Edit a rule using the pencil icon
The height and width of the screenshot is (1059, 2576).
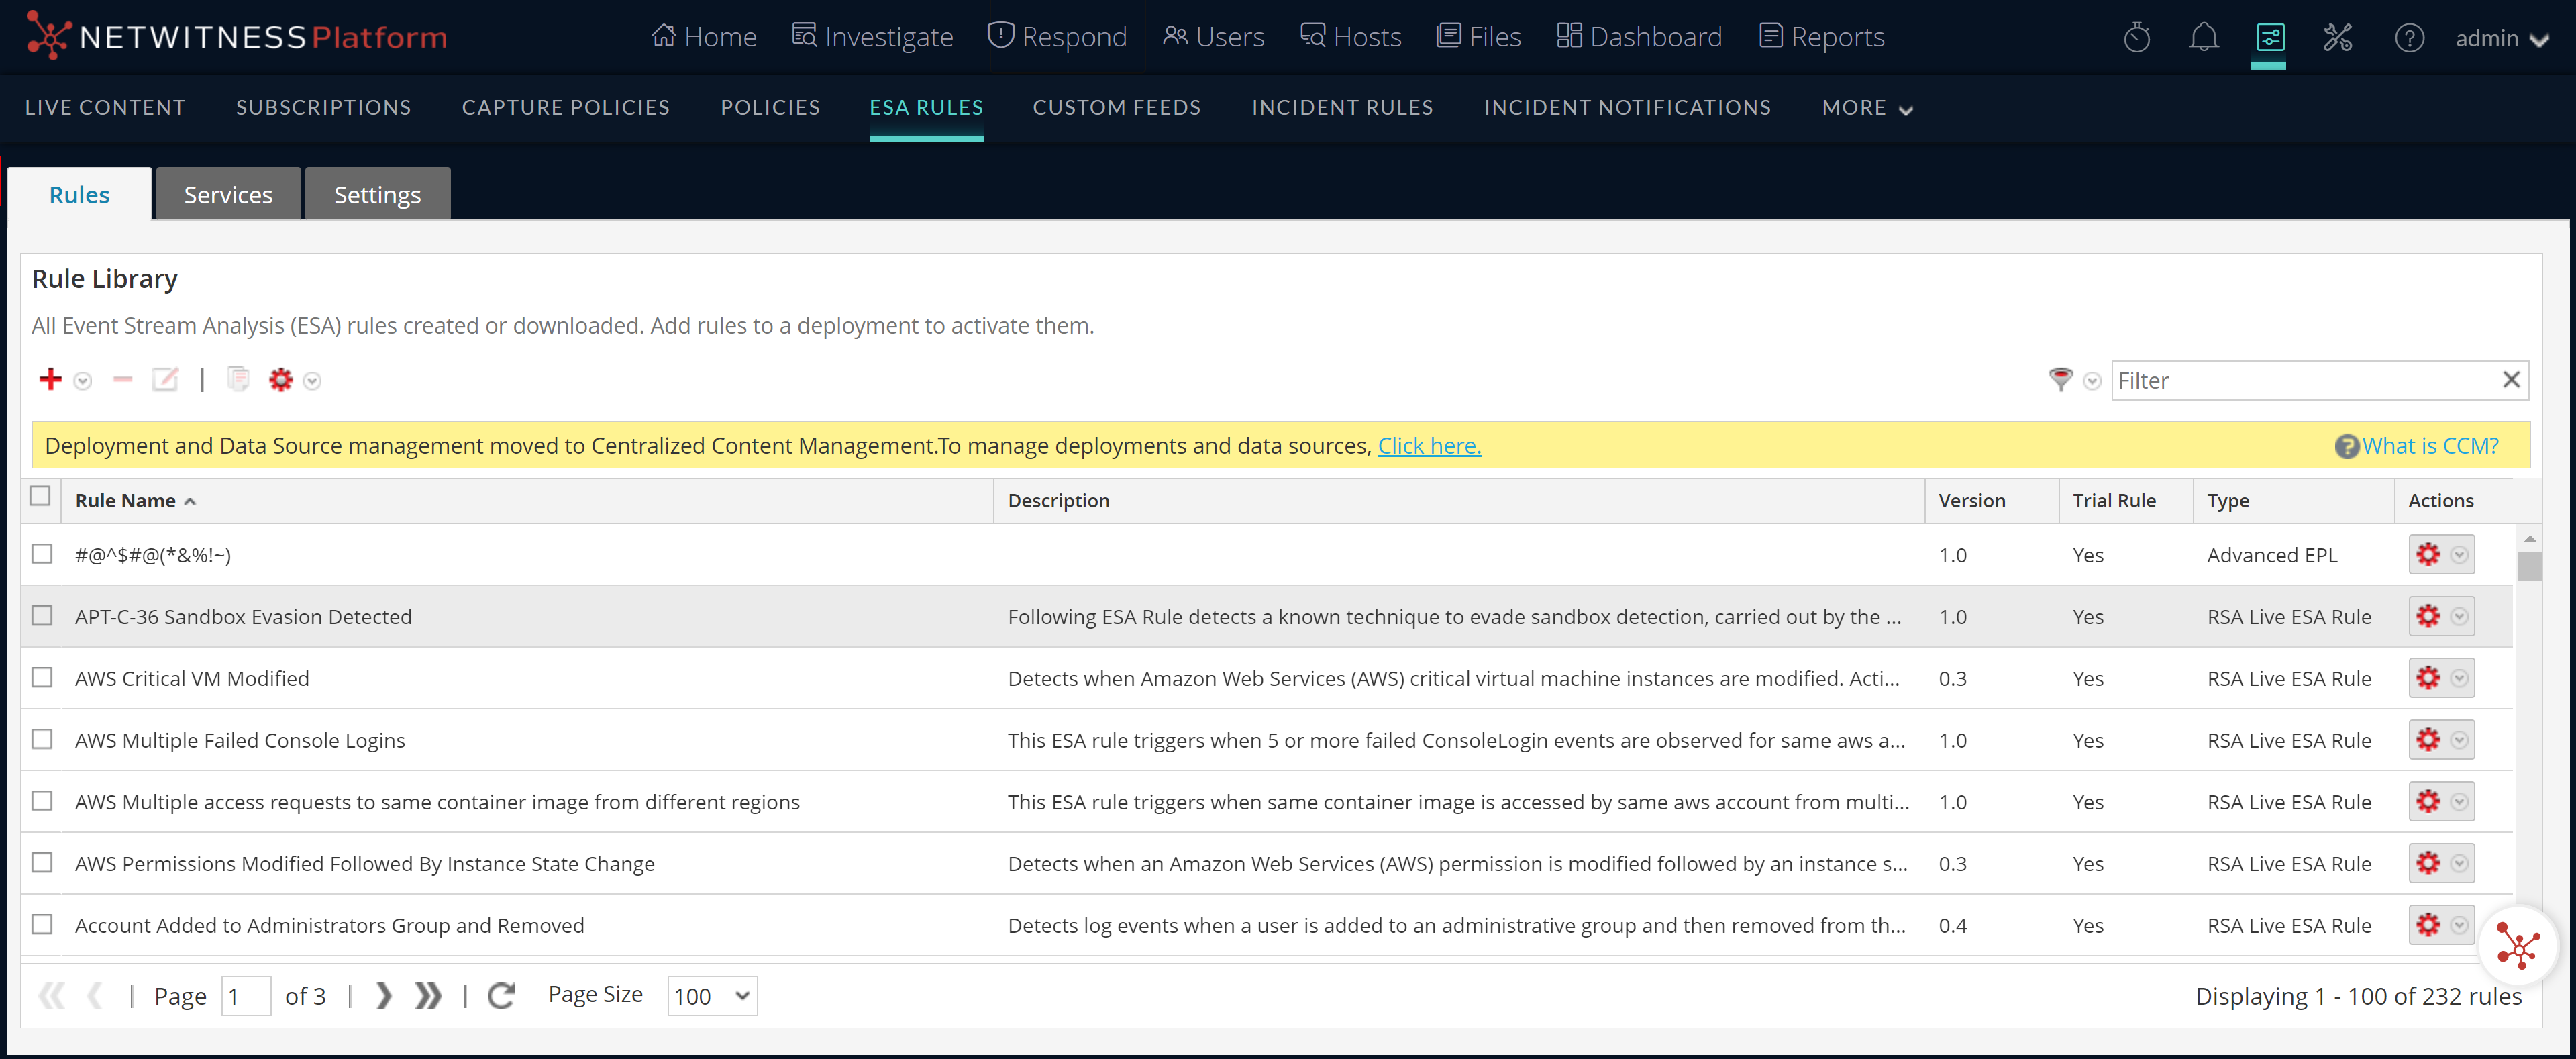[x=165, y=379]
